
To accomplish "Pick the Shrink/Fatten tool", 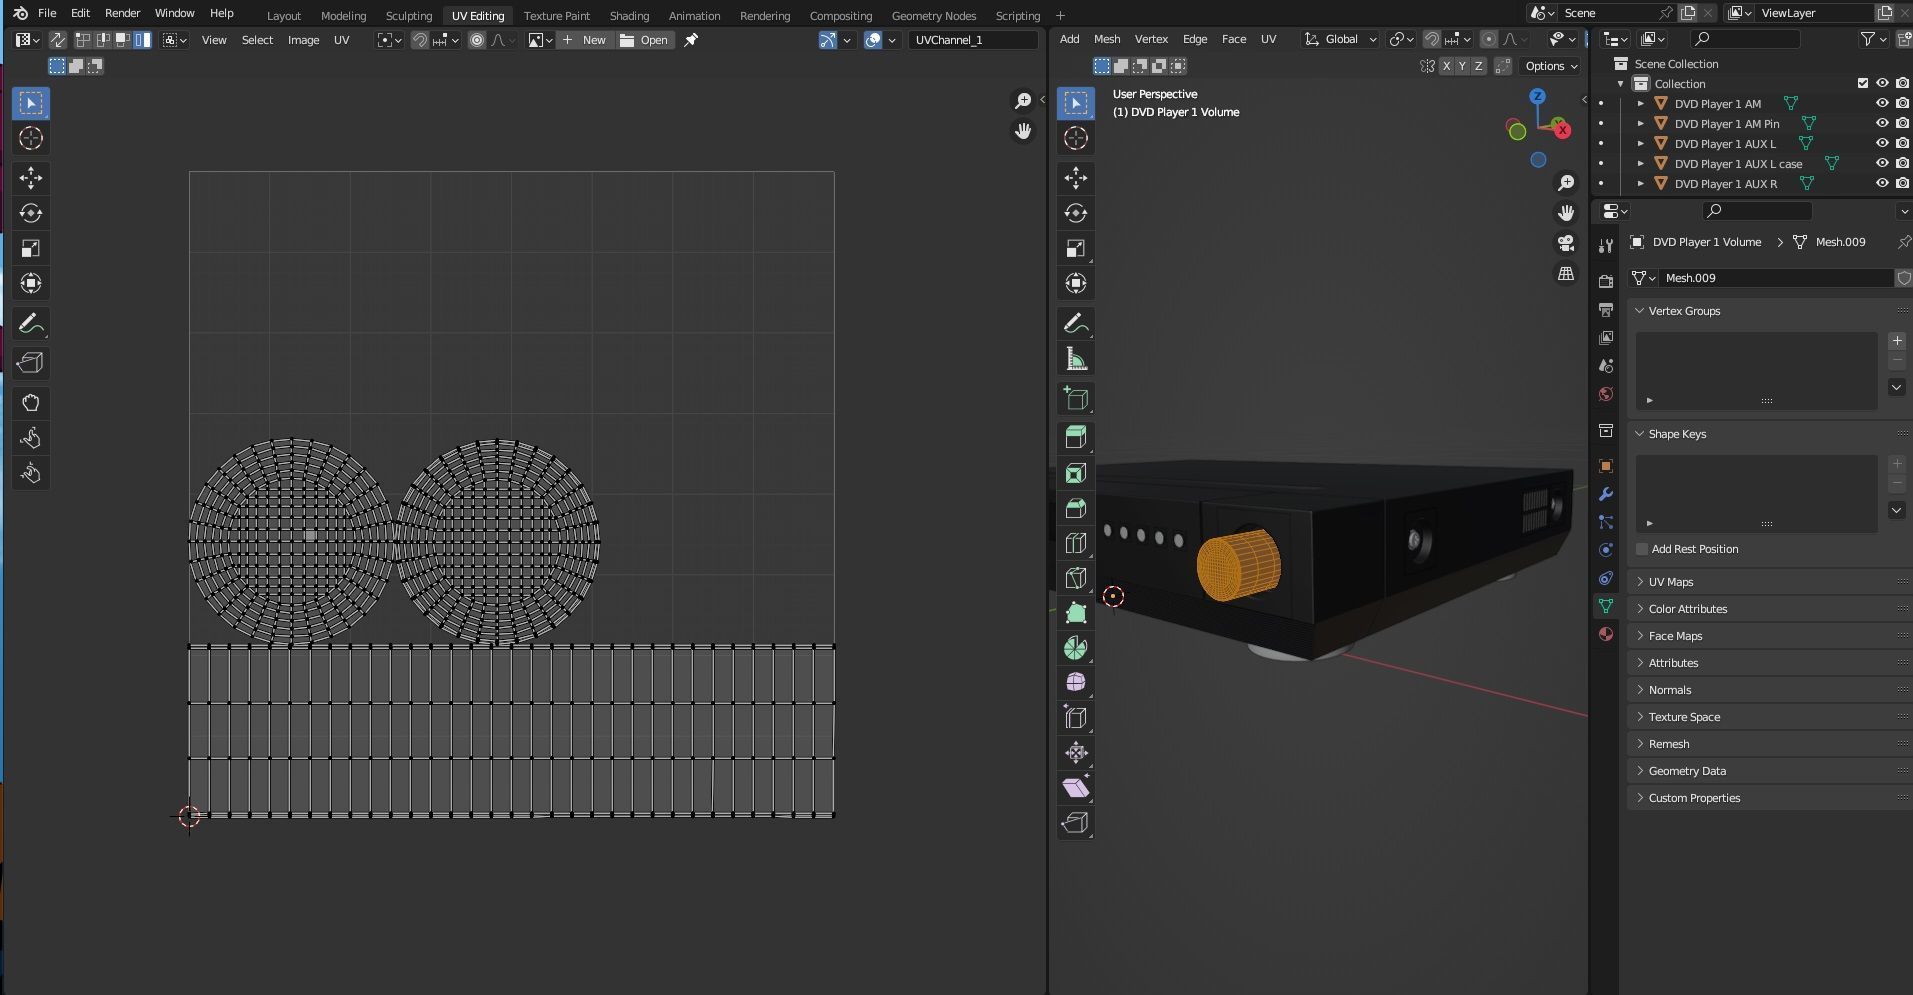I will 1076,753.
